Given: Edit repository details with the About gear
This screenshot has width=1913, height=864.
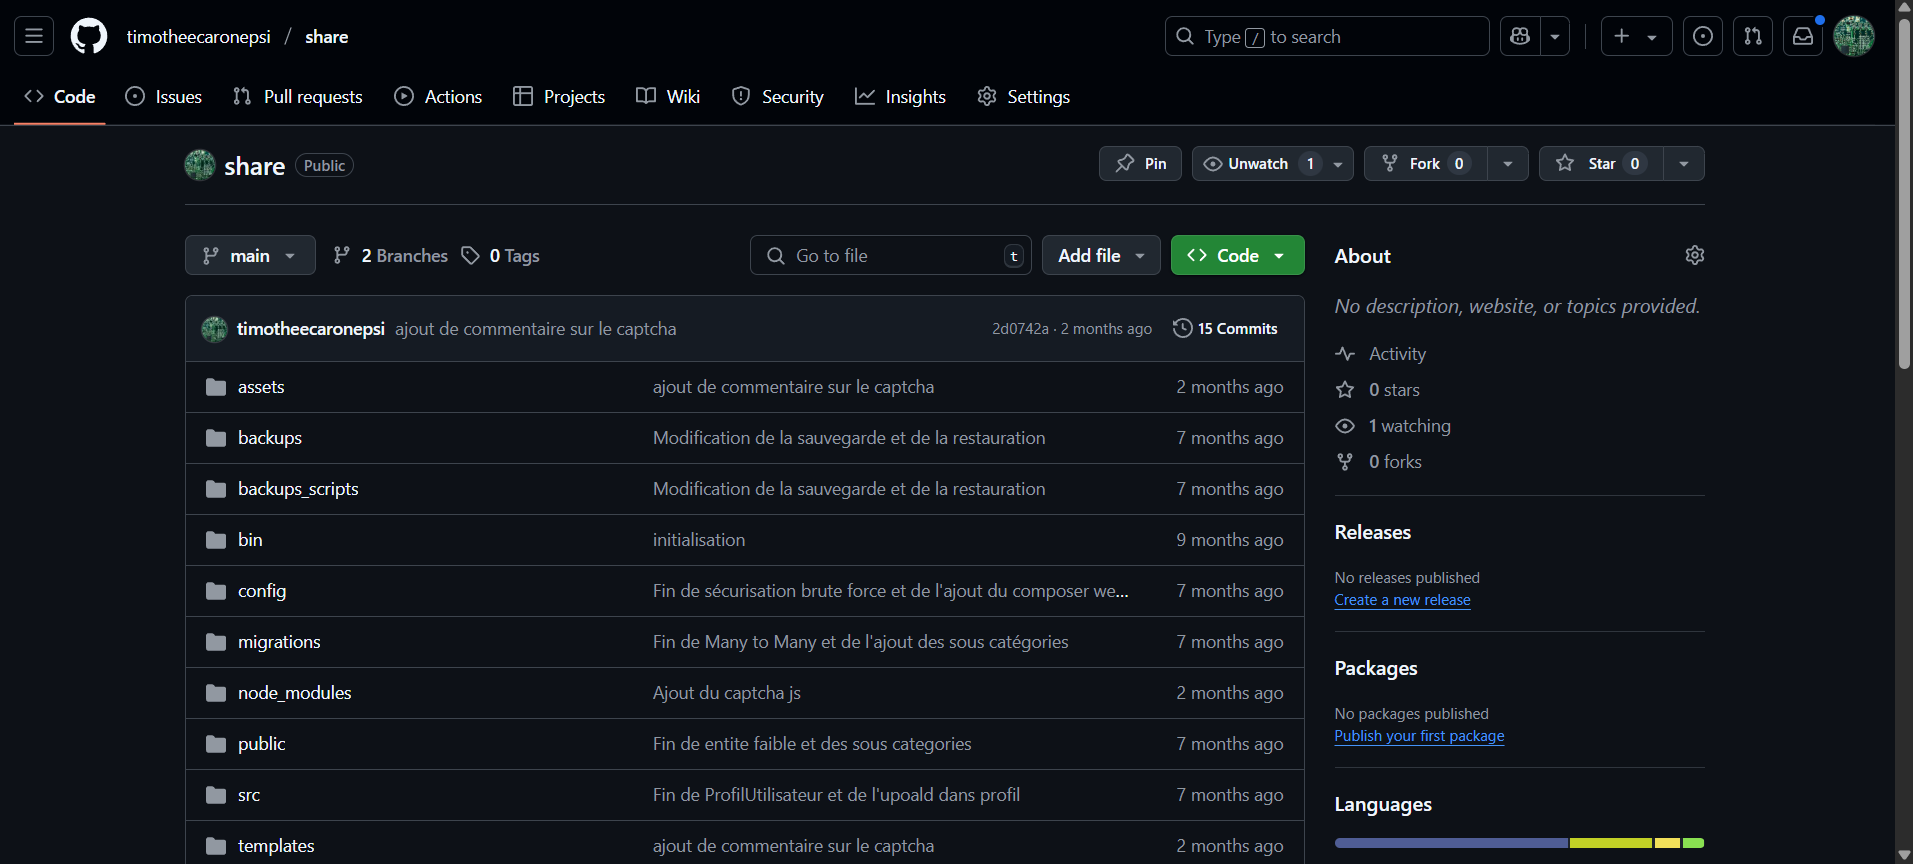Looking at the screenshot, I should [x=1694, y=255].
